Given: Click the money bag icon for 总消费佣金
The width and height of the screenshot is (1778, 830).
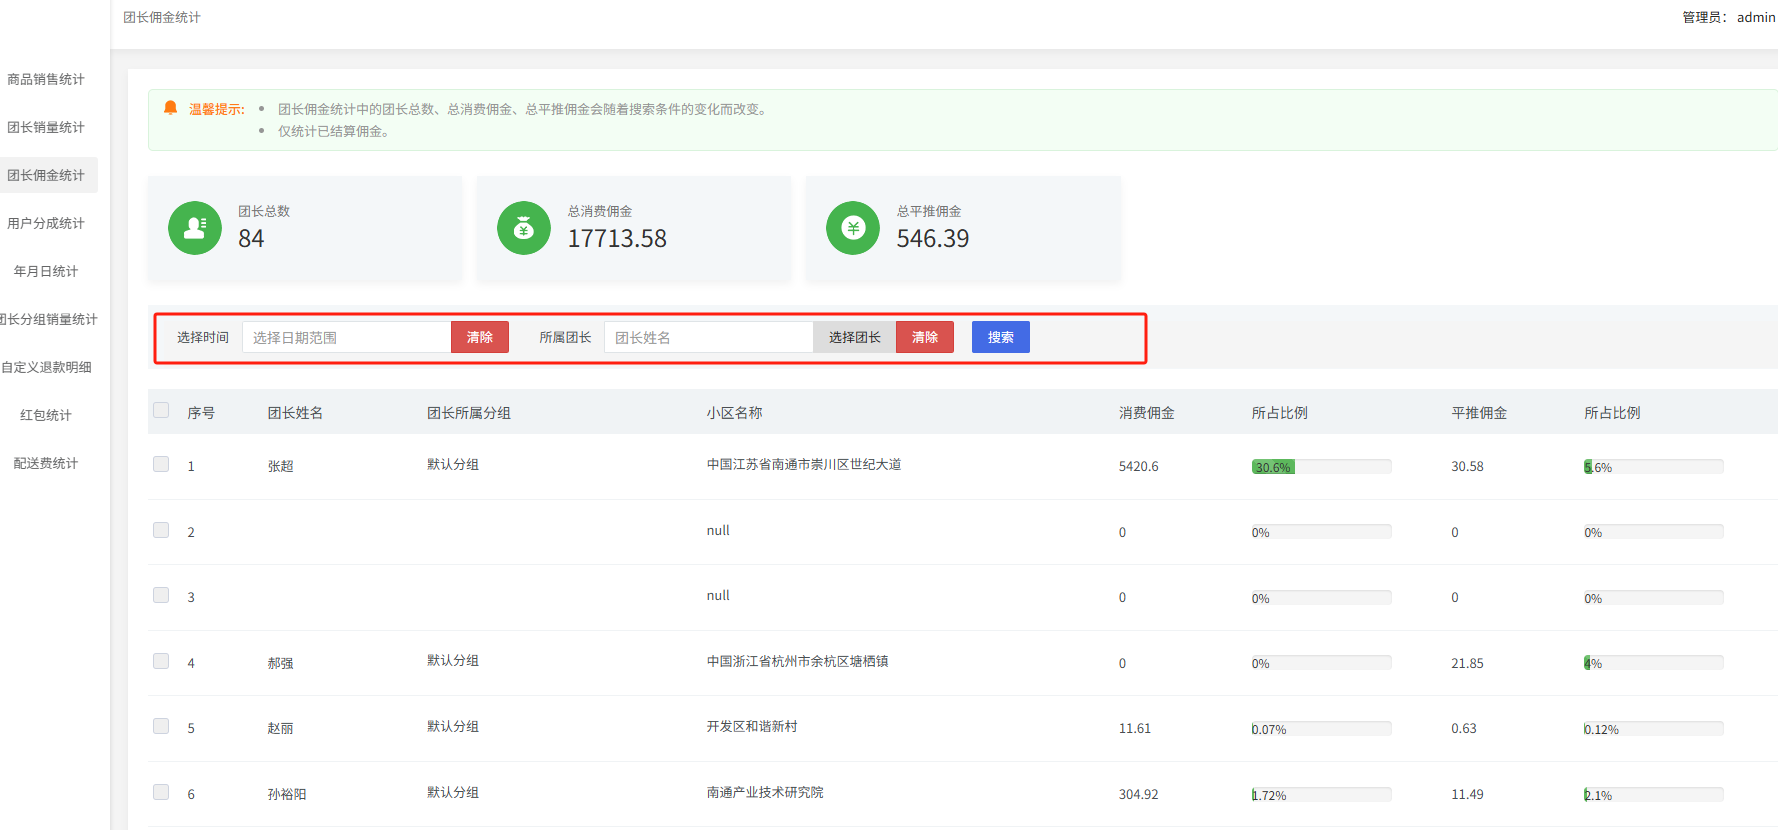Looking at the screenshot, I should pyautogui.click(x=523, y=228).
